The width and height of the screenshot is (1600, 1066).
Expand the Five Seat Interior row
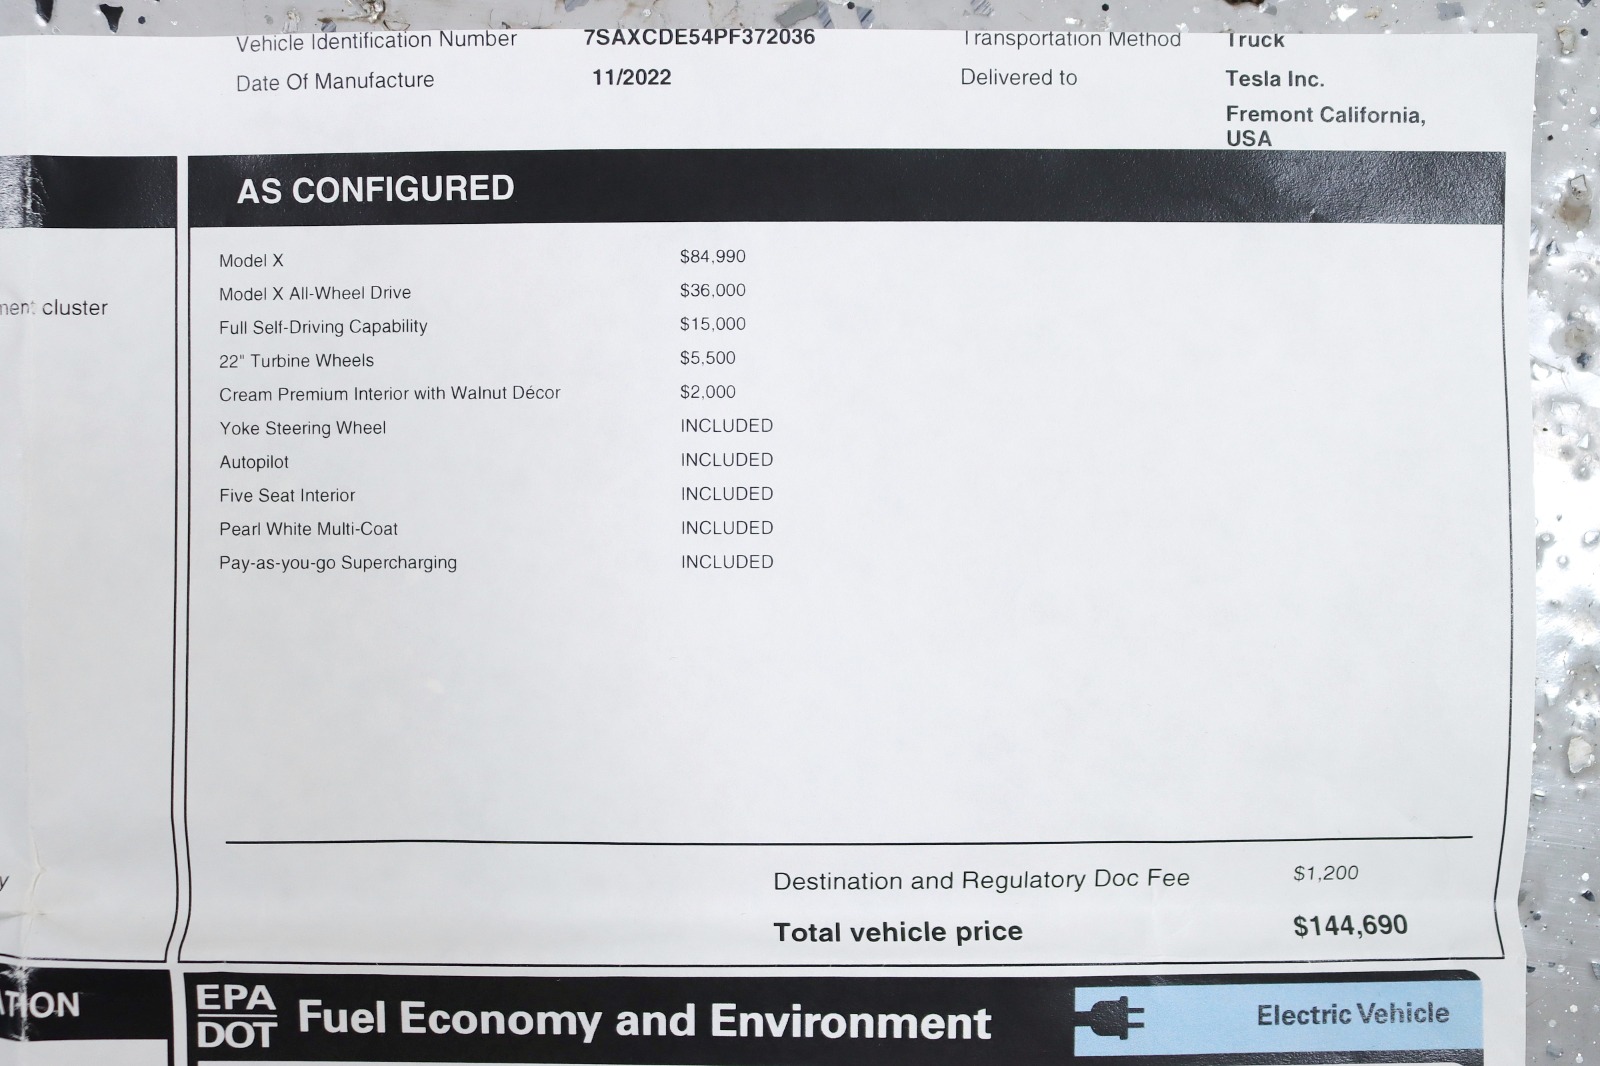(x=289, y=494)
